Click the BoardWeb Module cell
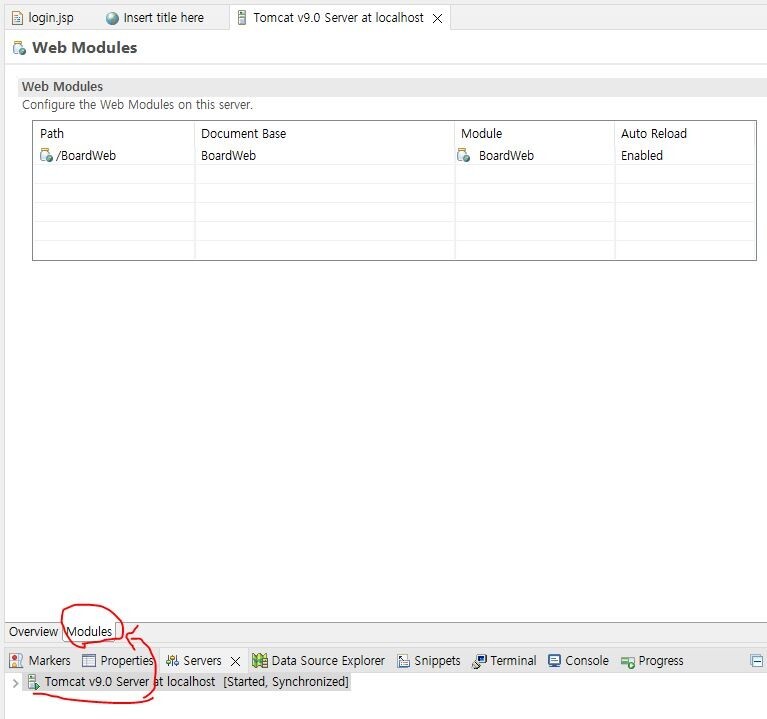This screenshot has width=767, height=719. [535, 156]
